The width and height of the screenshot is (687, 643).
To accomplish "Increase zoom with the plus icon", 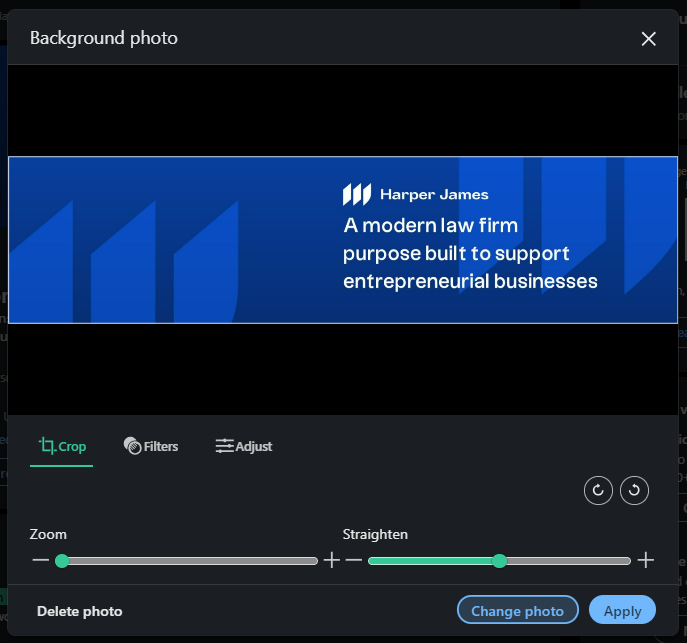I will pyautogui.click(x=332, y=560).
